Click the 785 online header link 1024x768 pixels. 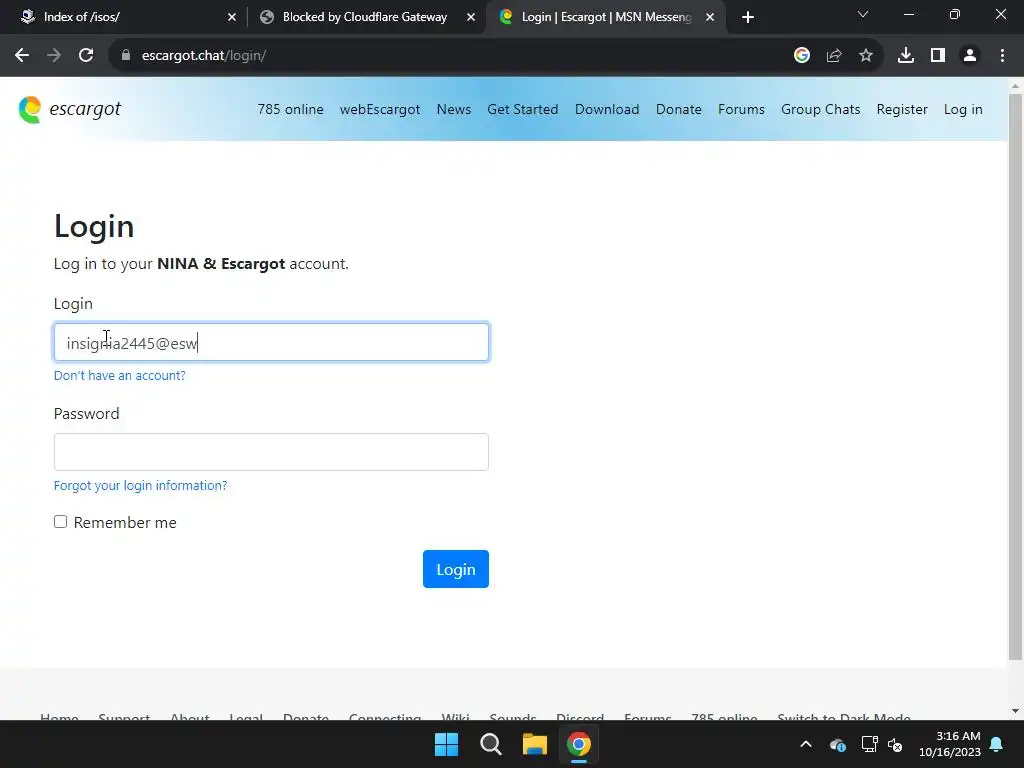pos(291,109)
